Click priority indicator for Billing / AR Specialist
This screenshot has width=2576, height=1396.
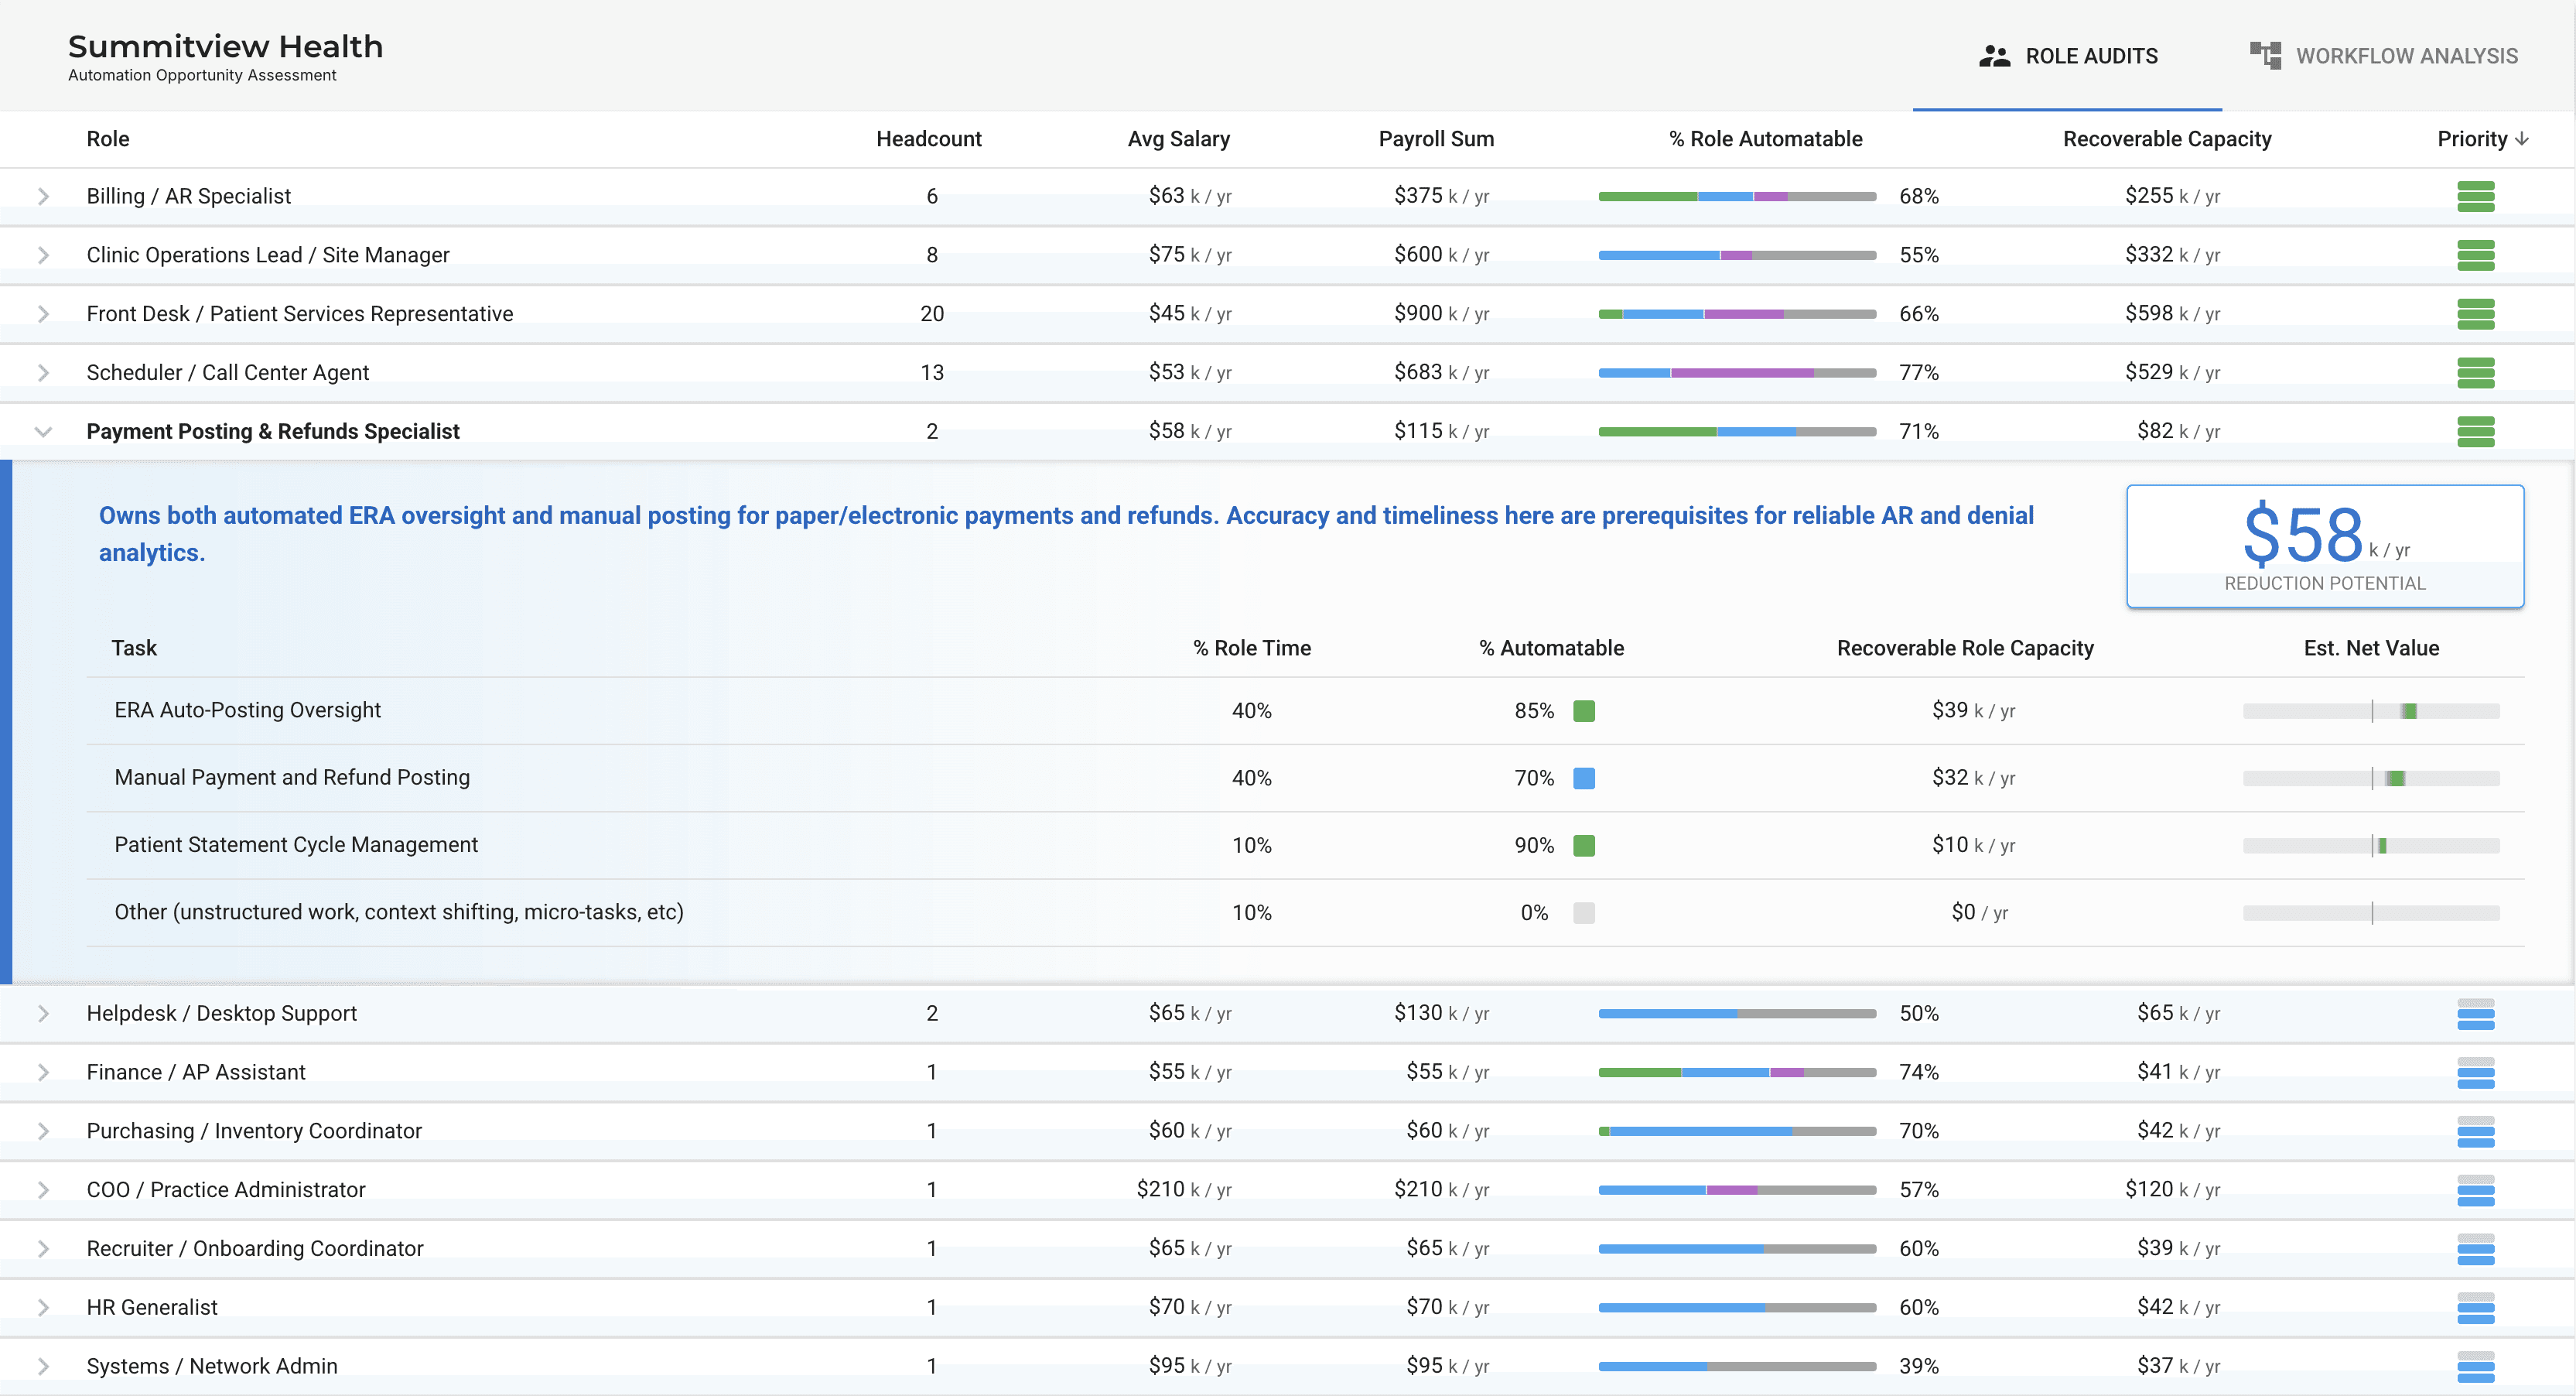(x=2477, y=196)
